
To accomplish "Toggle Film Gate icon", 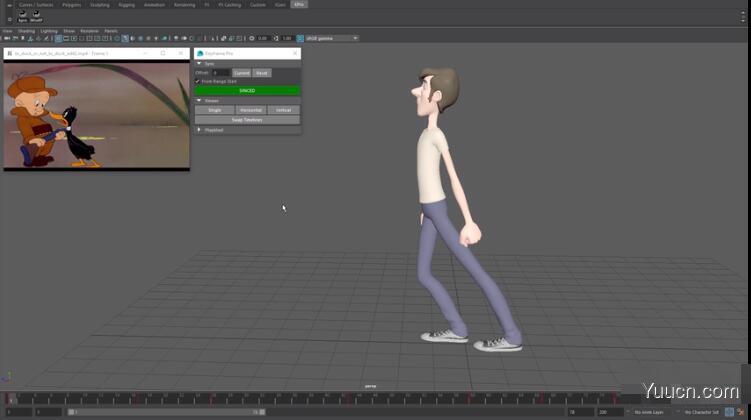I will coord(66,38).
